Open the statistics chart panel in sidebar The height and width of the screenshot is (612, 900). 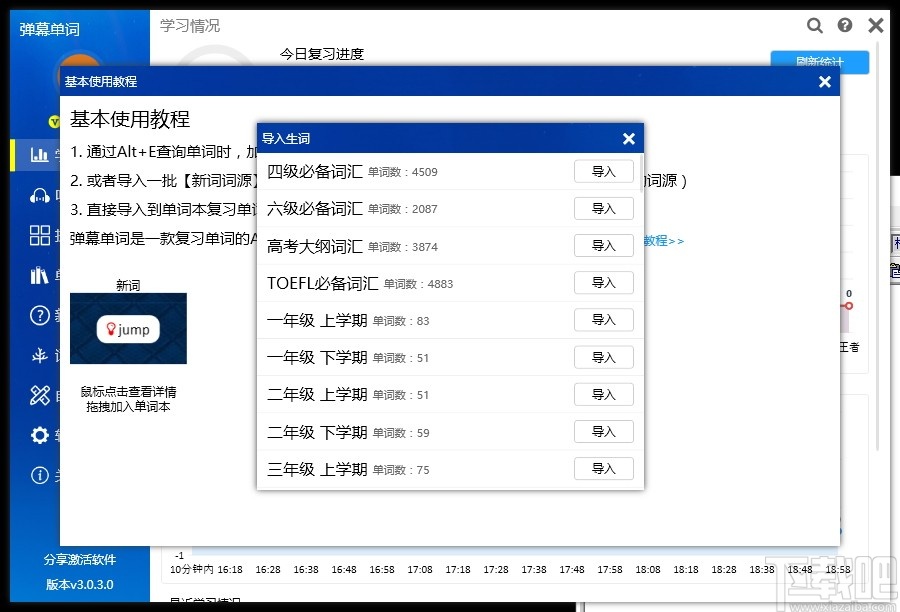point(40,155)
